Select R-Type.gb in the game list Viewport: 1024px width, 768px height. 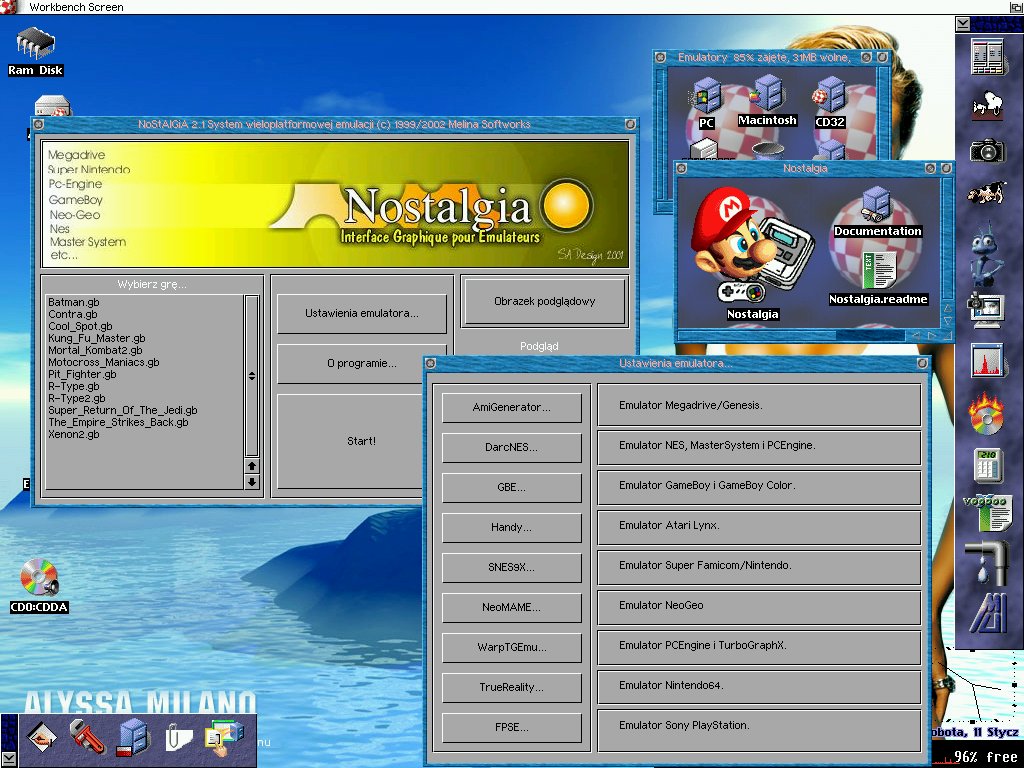[144, 386]
